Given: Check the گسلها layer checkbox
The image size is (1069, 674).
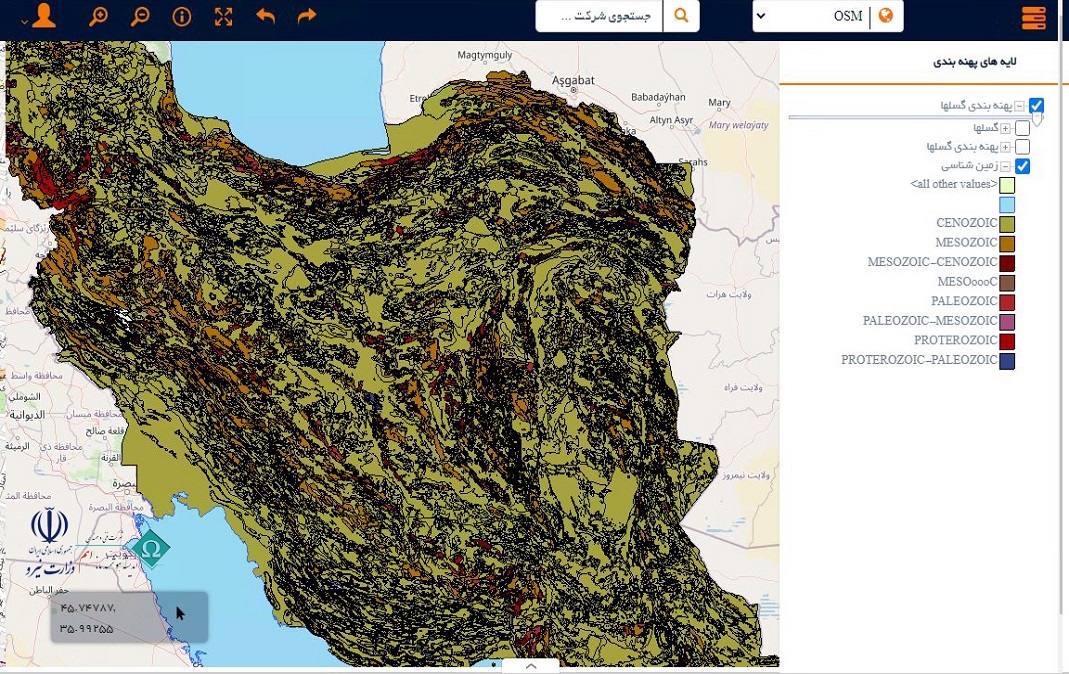Looking at the screenshot, I should pos(1022,128).
